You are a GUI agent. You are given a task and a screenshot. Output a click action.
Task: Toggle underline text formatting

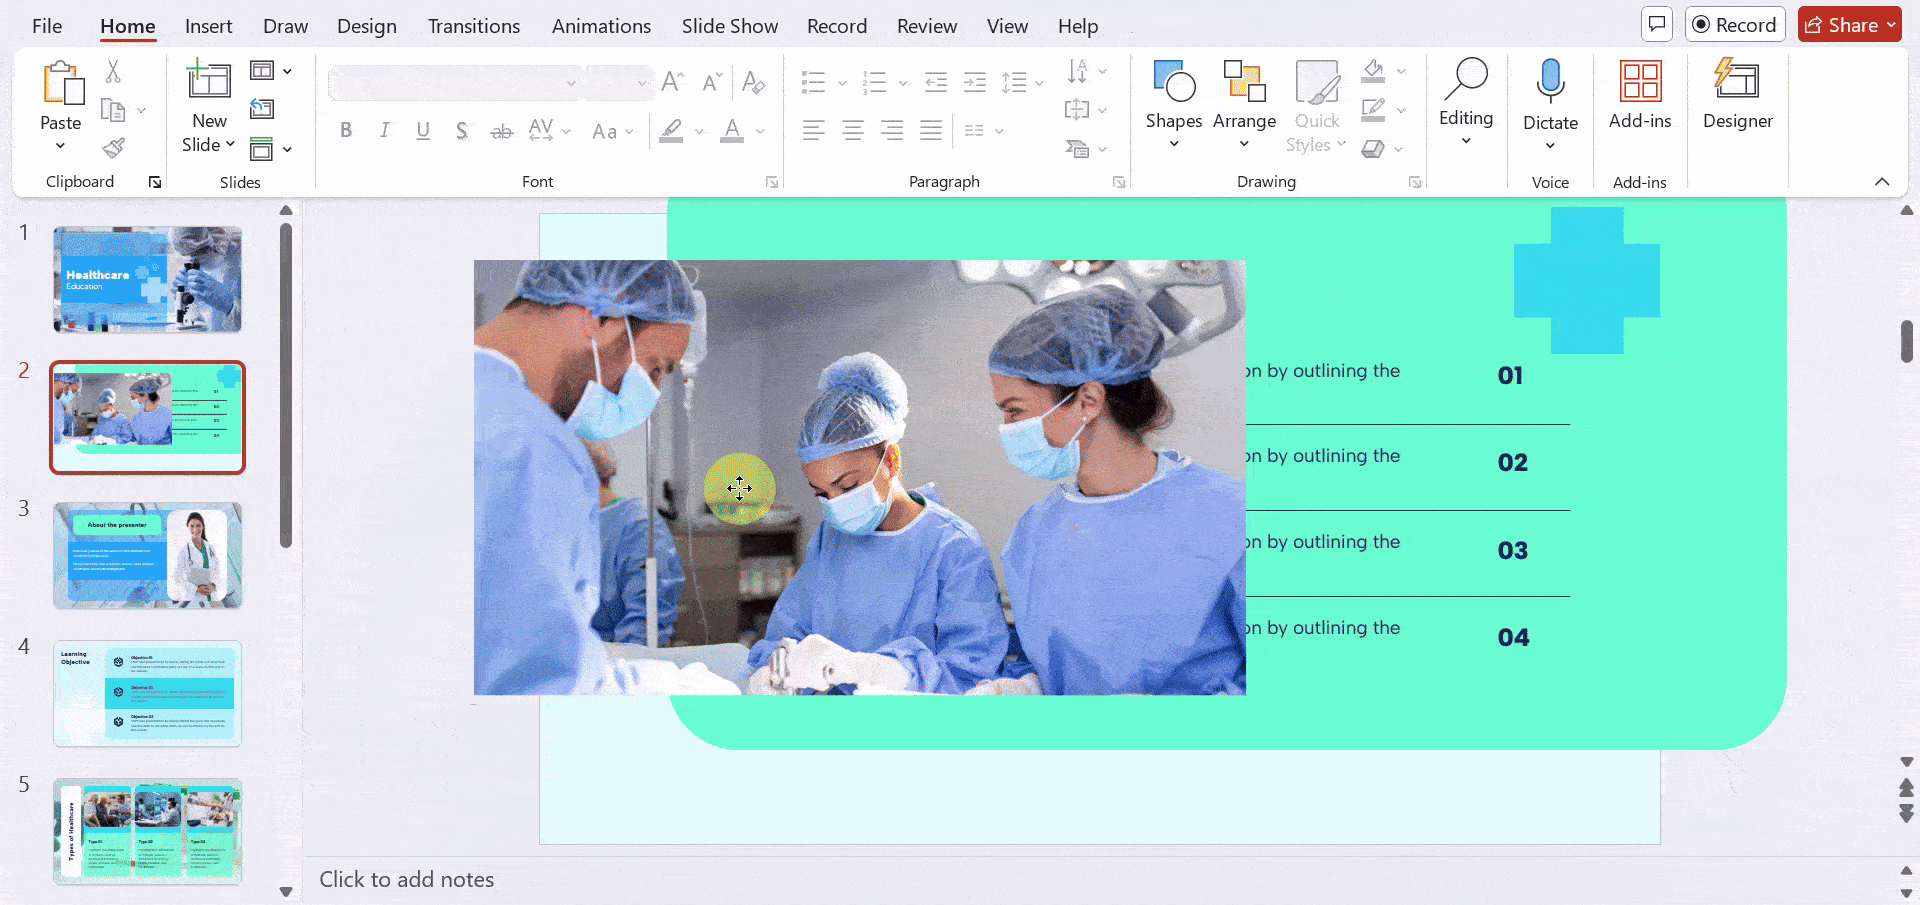(422, 130)
